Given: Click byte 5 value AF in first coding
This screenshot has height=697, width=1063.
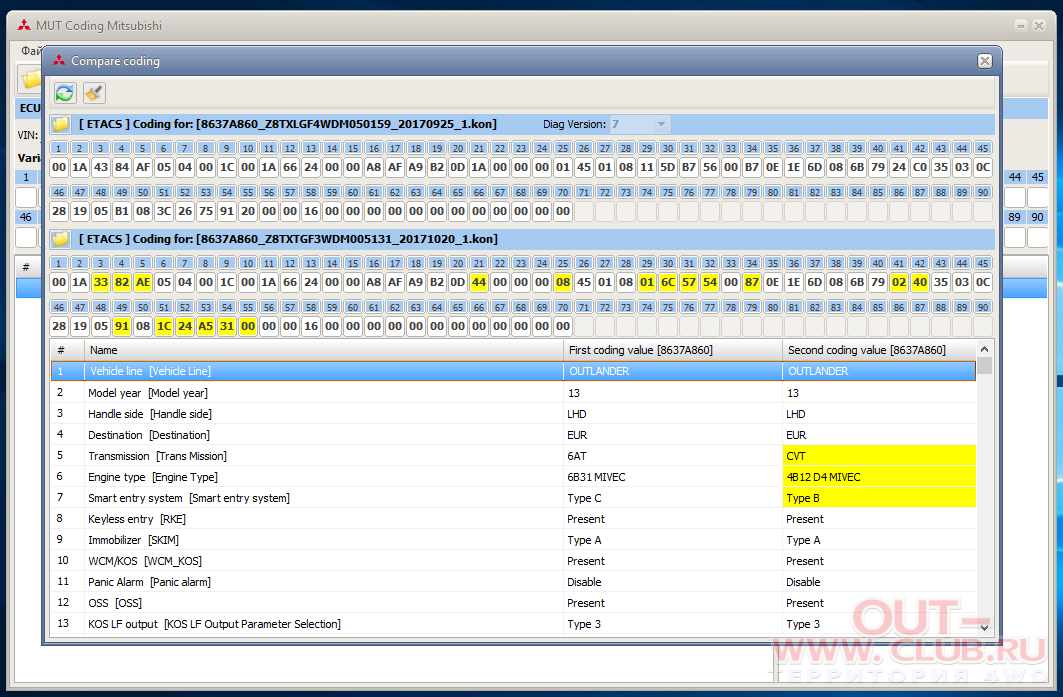Looking at the screenshot, I should click(143, 167).
